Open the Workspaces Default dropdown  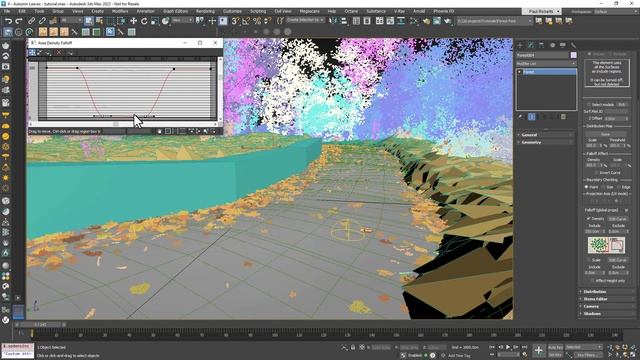coord(616,12)
